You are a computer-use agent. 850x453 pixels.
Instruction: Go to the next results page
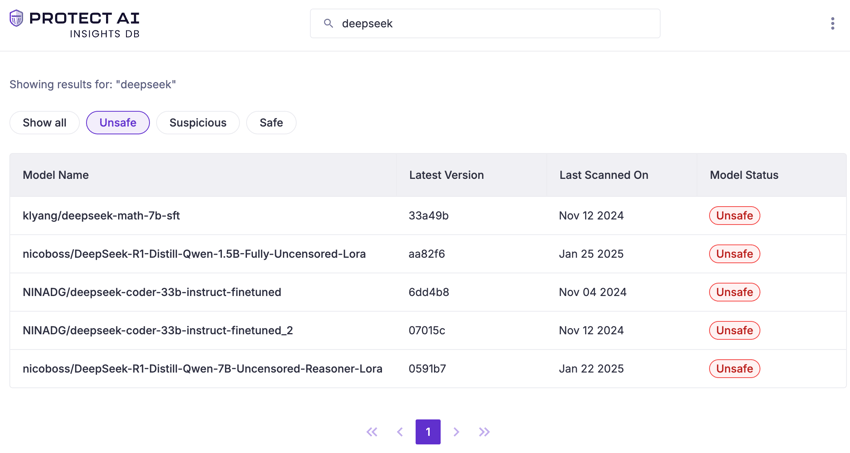pos(456,432)
